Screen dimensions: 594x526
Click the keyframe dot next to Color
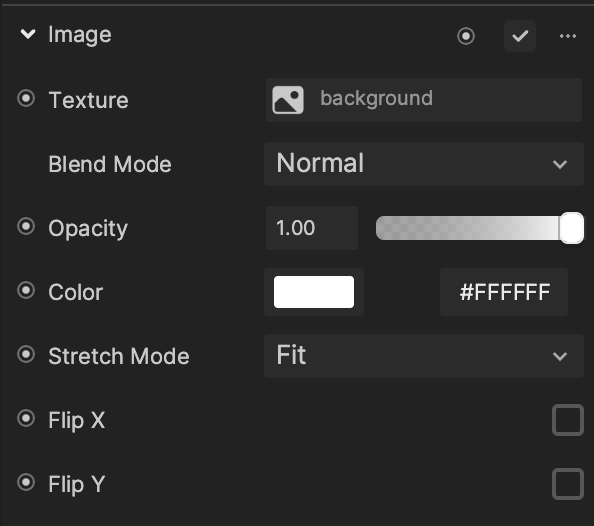26,291
